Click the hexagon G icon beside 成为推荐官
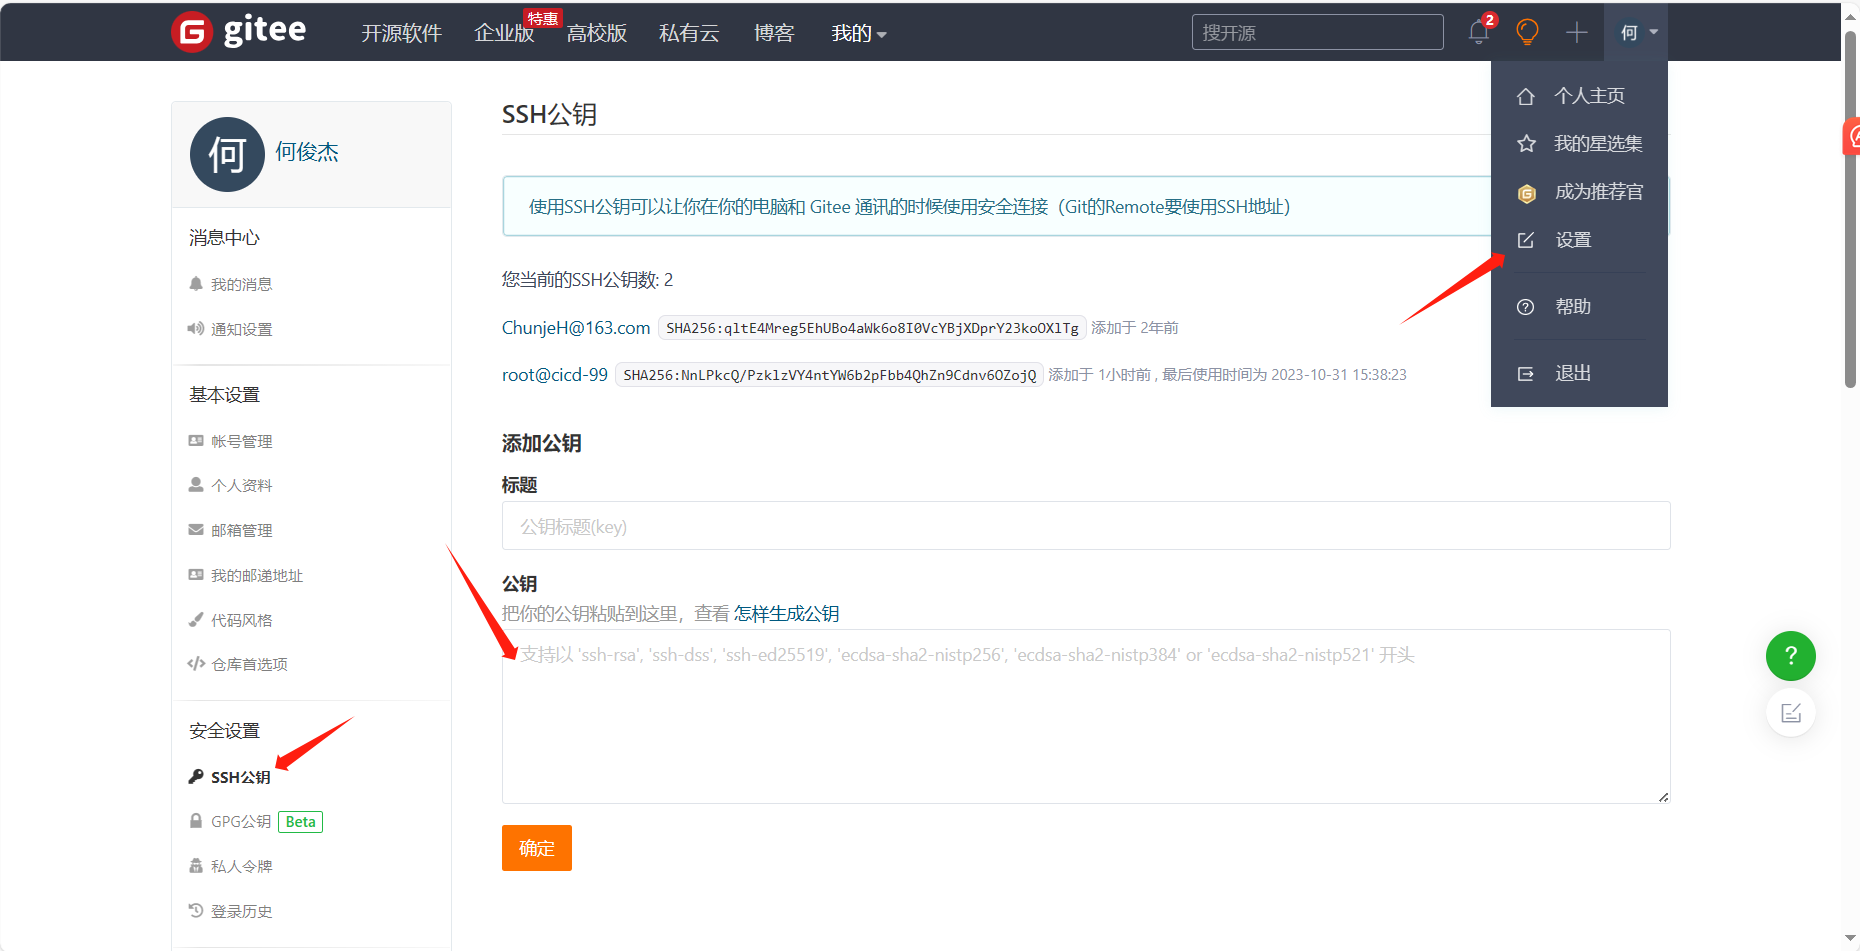The height and width of the screenshot is (951, 1860). [1526, 193]
